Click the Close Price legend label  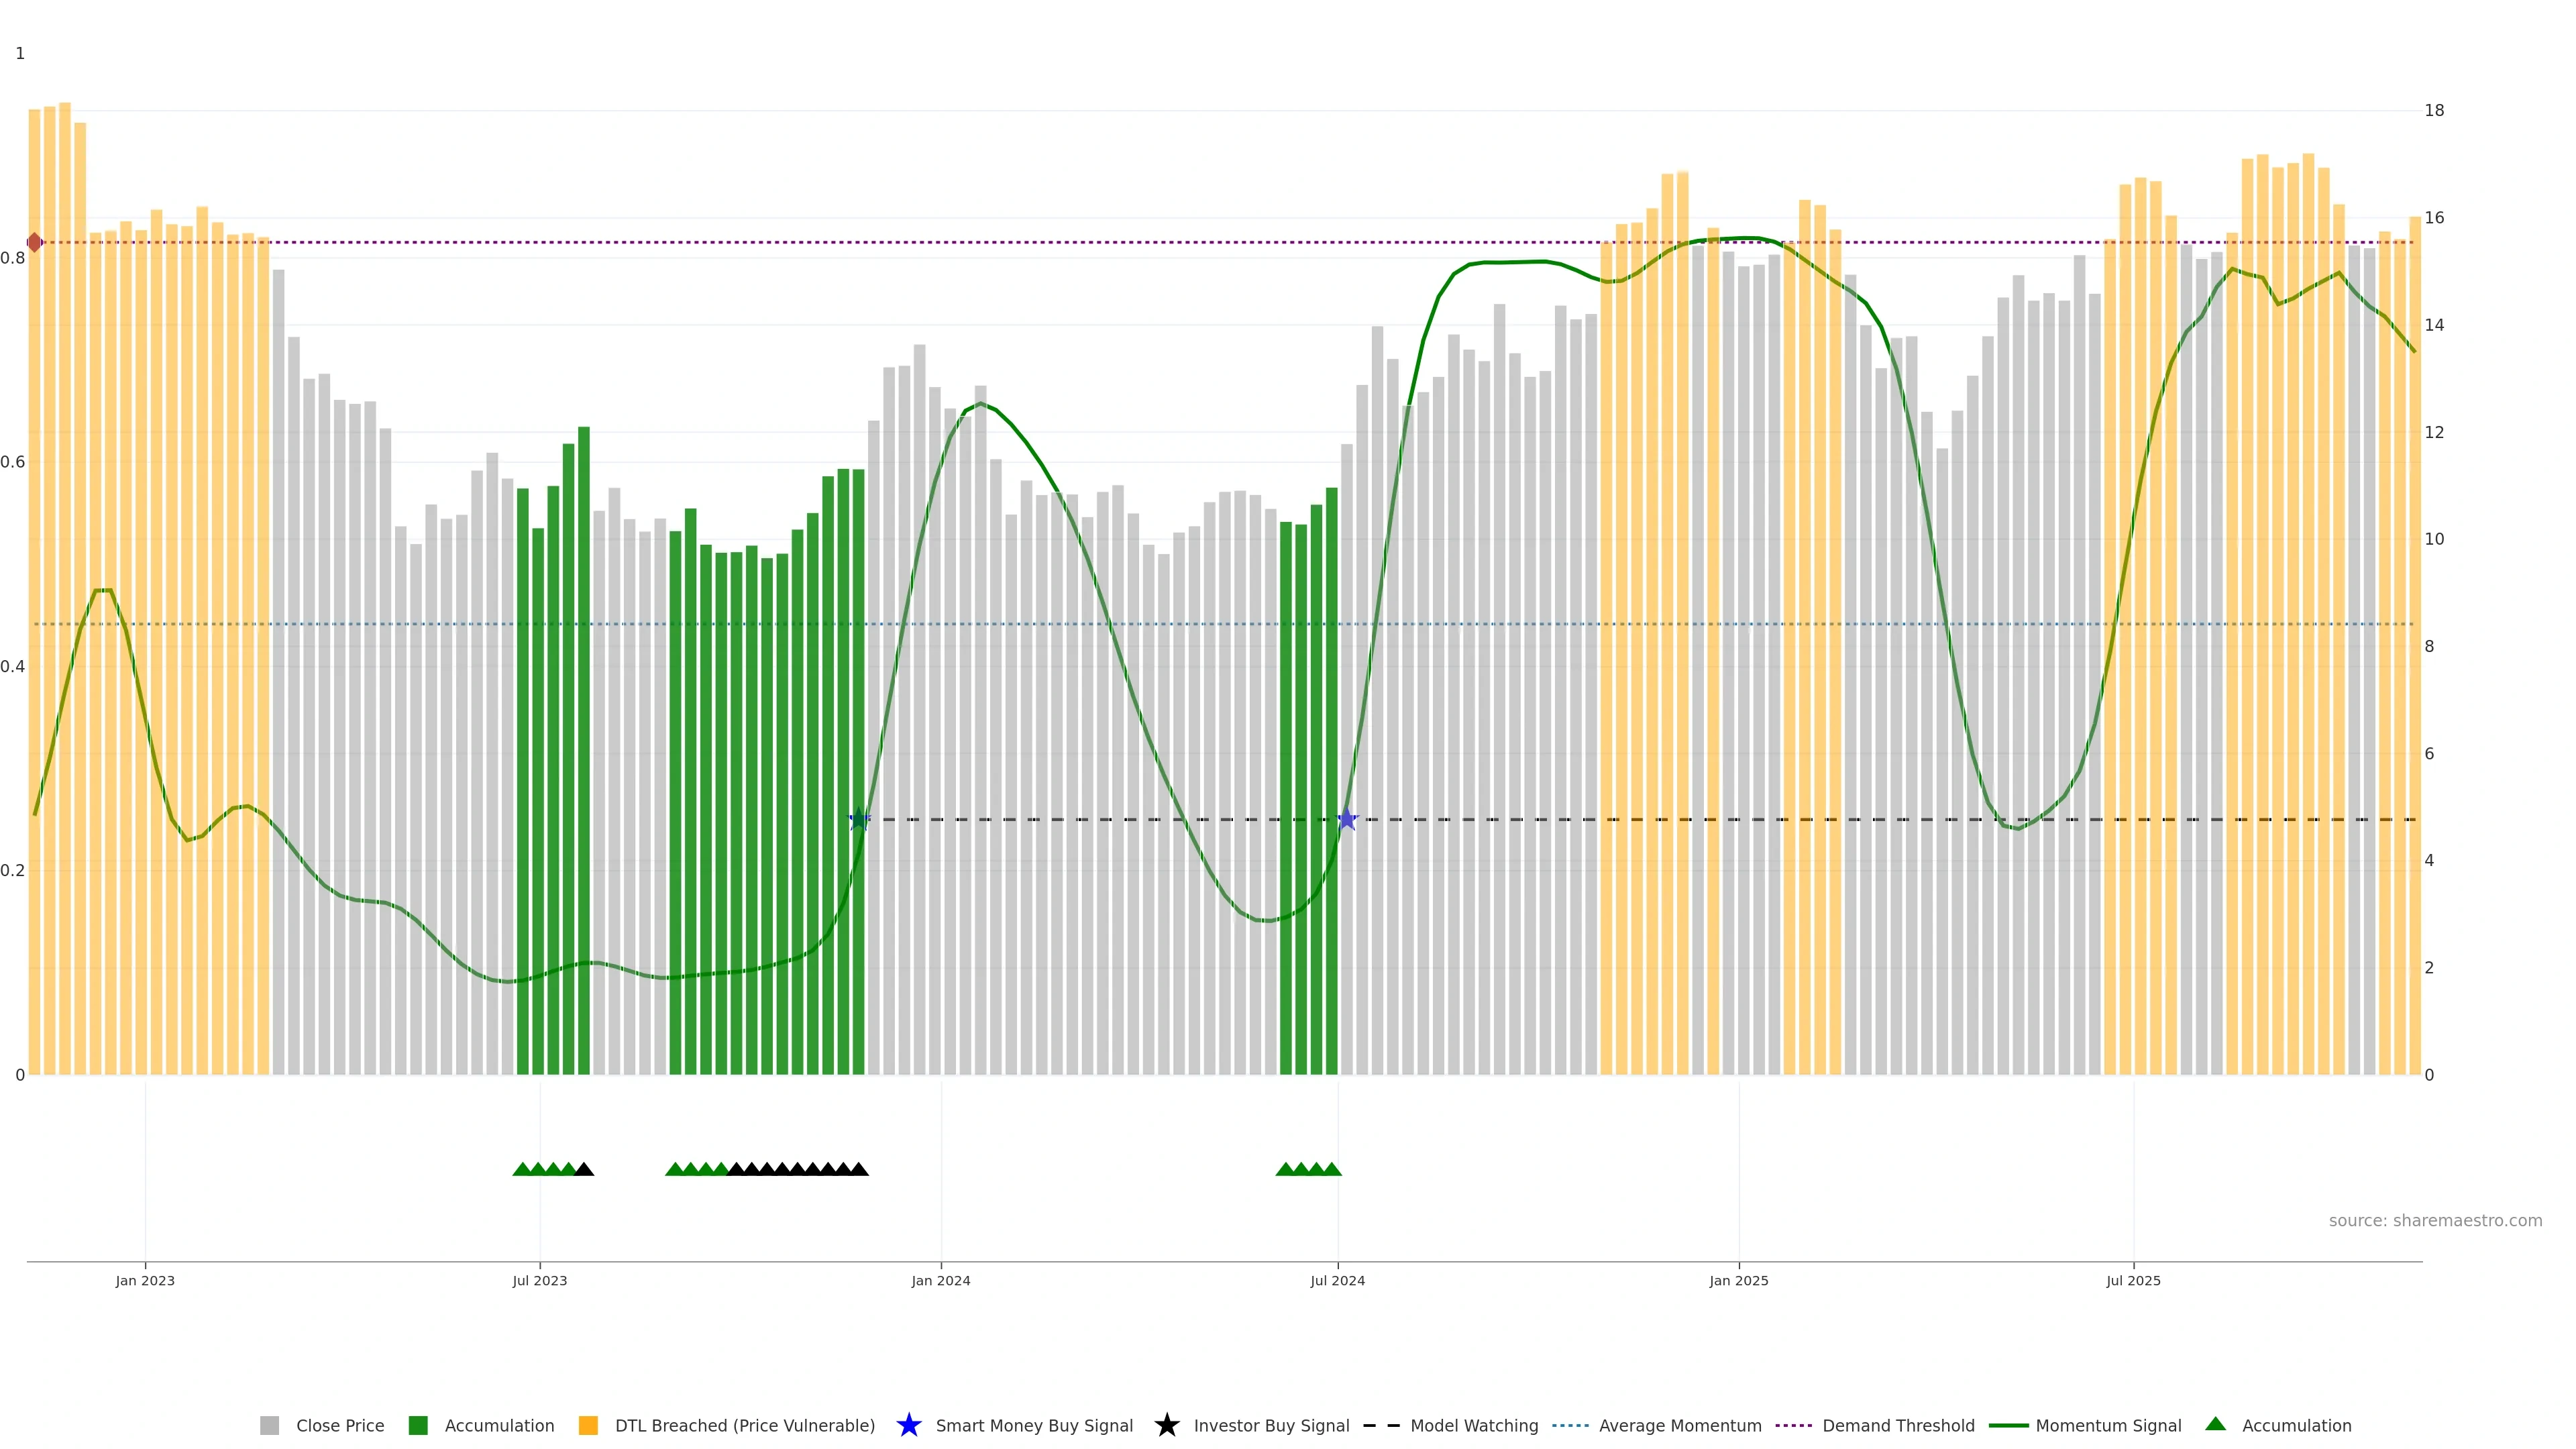point(340,1425)
